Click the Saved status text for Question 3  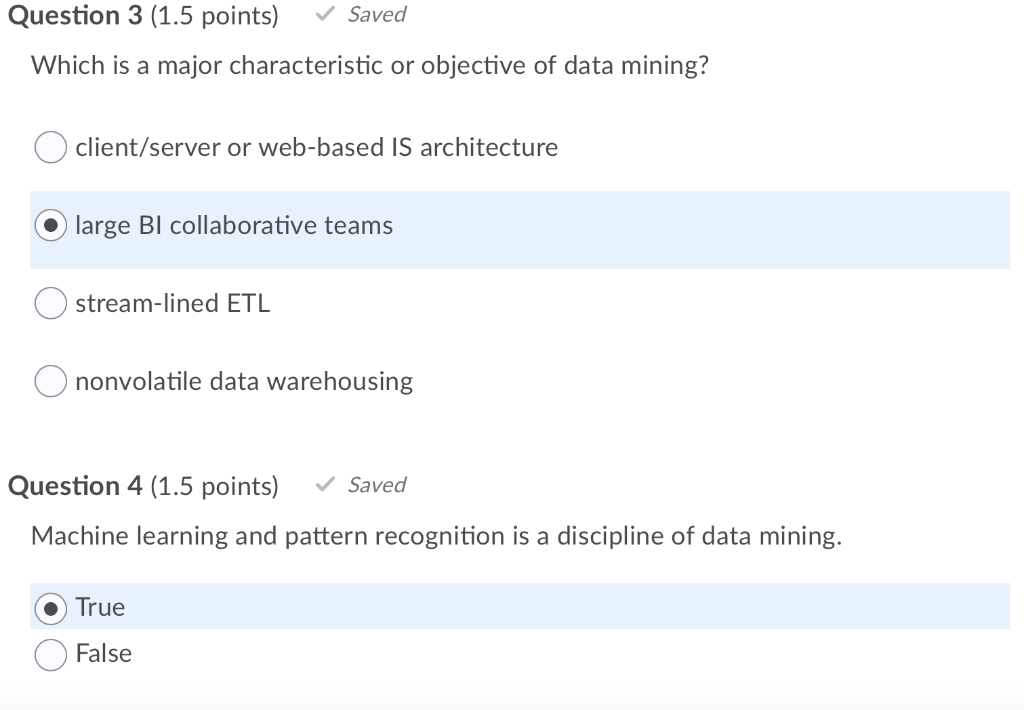click(376, 14)
